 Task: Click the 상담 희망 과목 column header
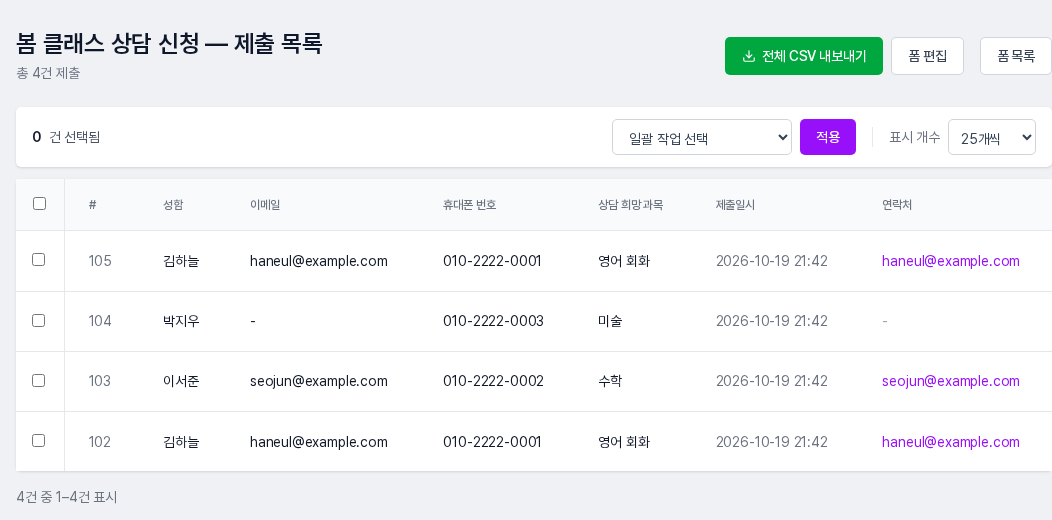point(631,205)
